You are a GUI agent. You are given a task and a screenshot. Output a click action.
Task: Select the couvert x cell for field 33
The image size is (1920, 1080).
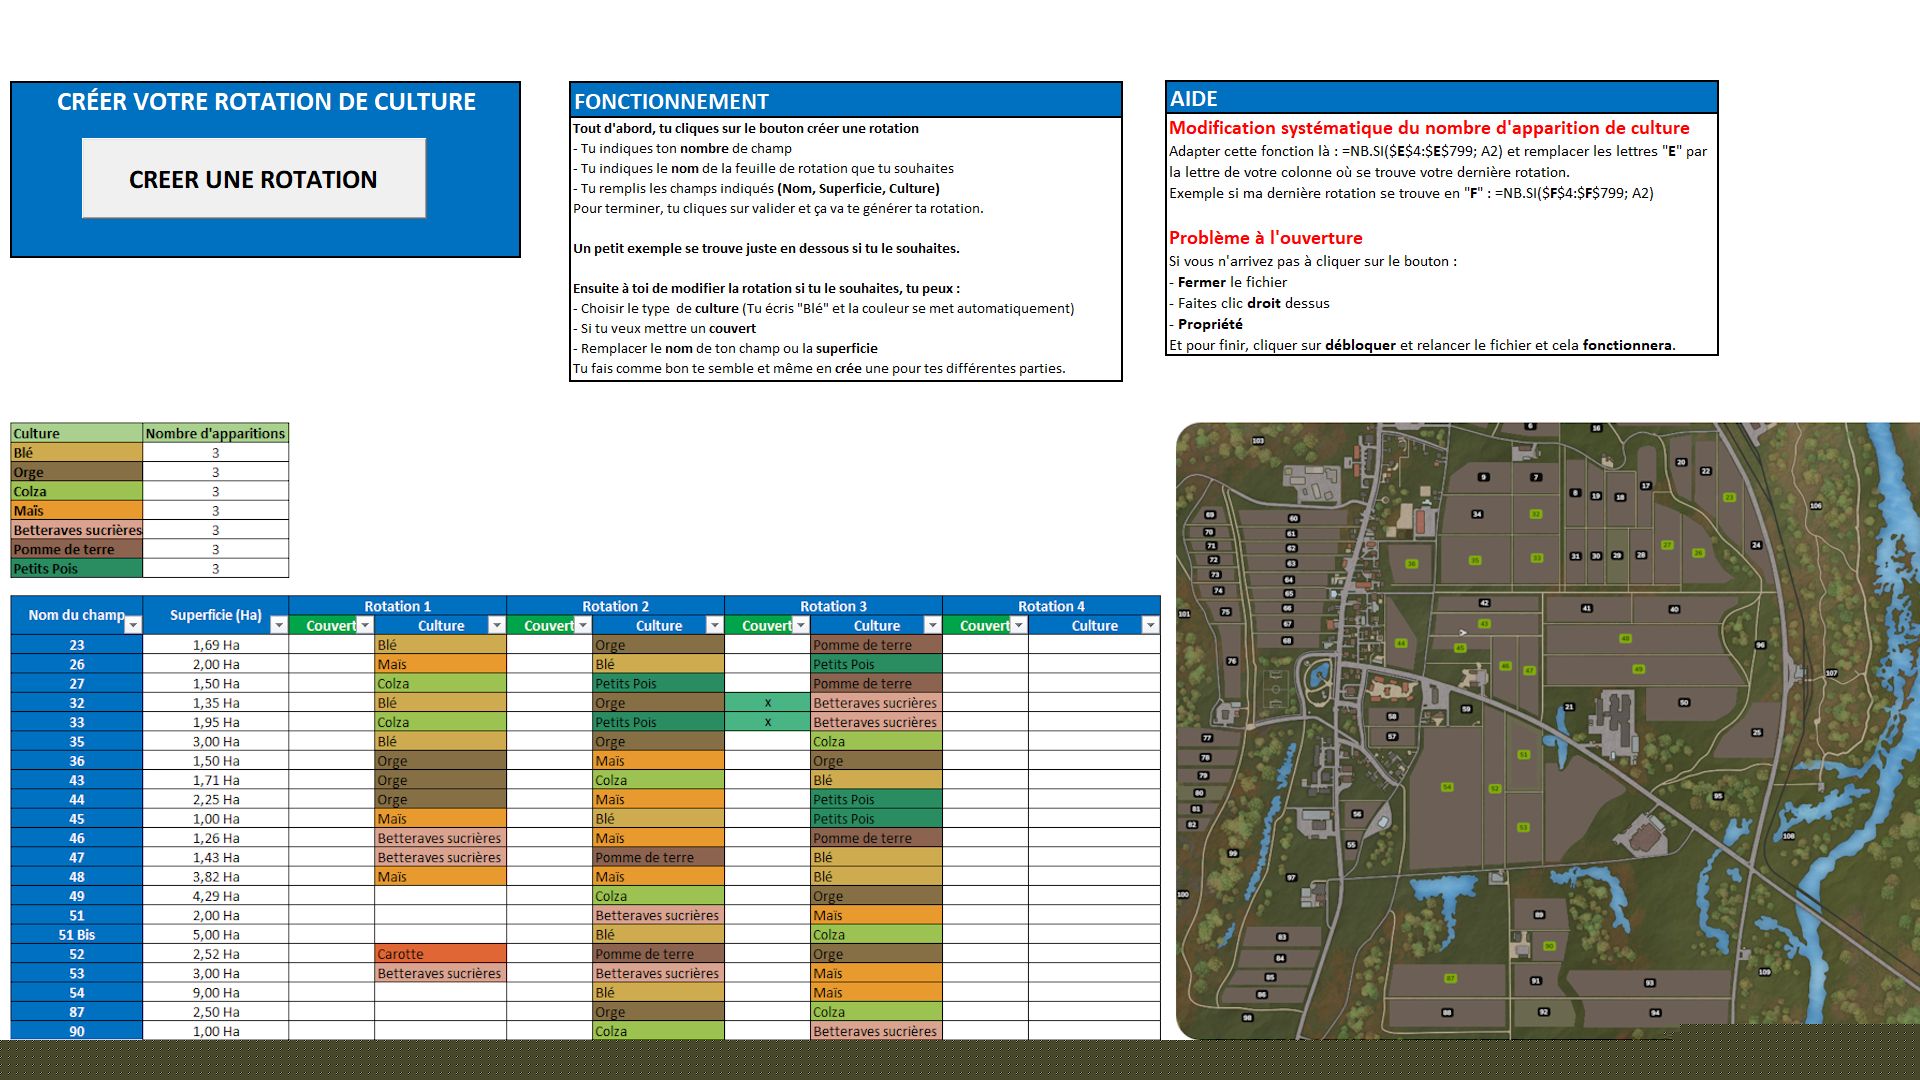click(x=767, y=722)
